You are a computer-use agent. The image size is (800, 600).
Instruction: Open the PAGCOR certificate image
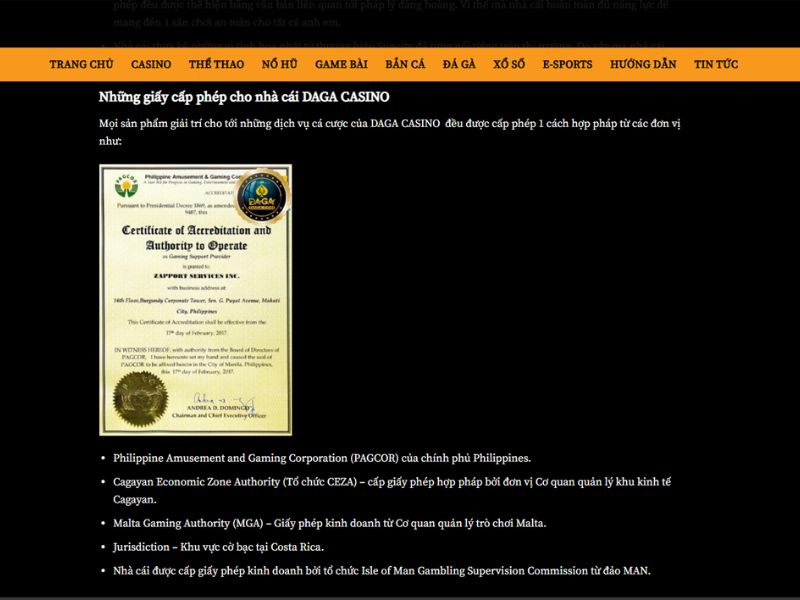(x=195, y=300)
